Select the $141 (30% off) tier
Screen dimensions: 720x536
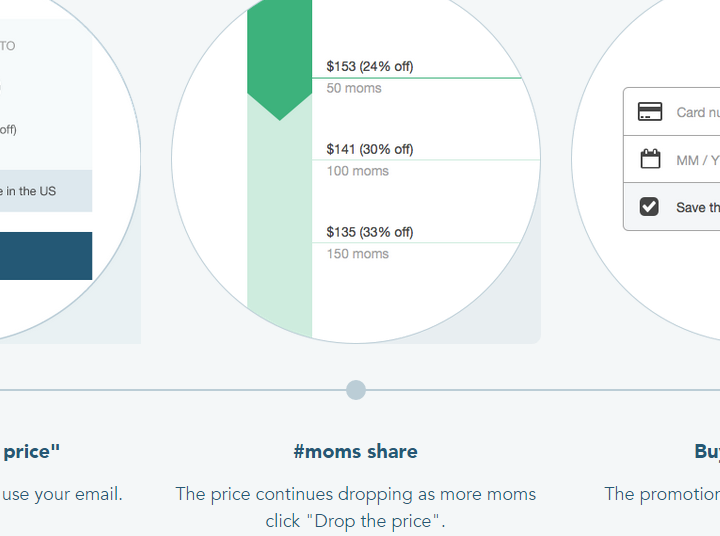(x=370, y=149)
